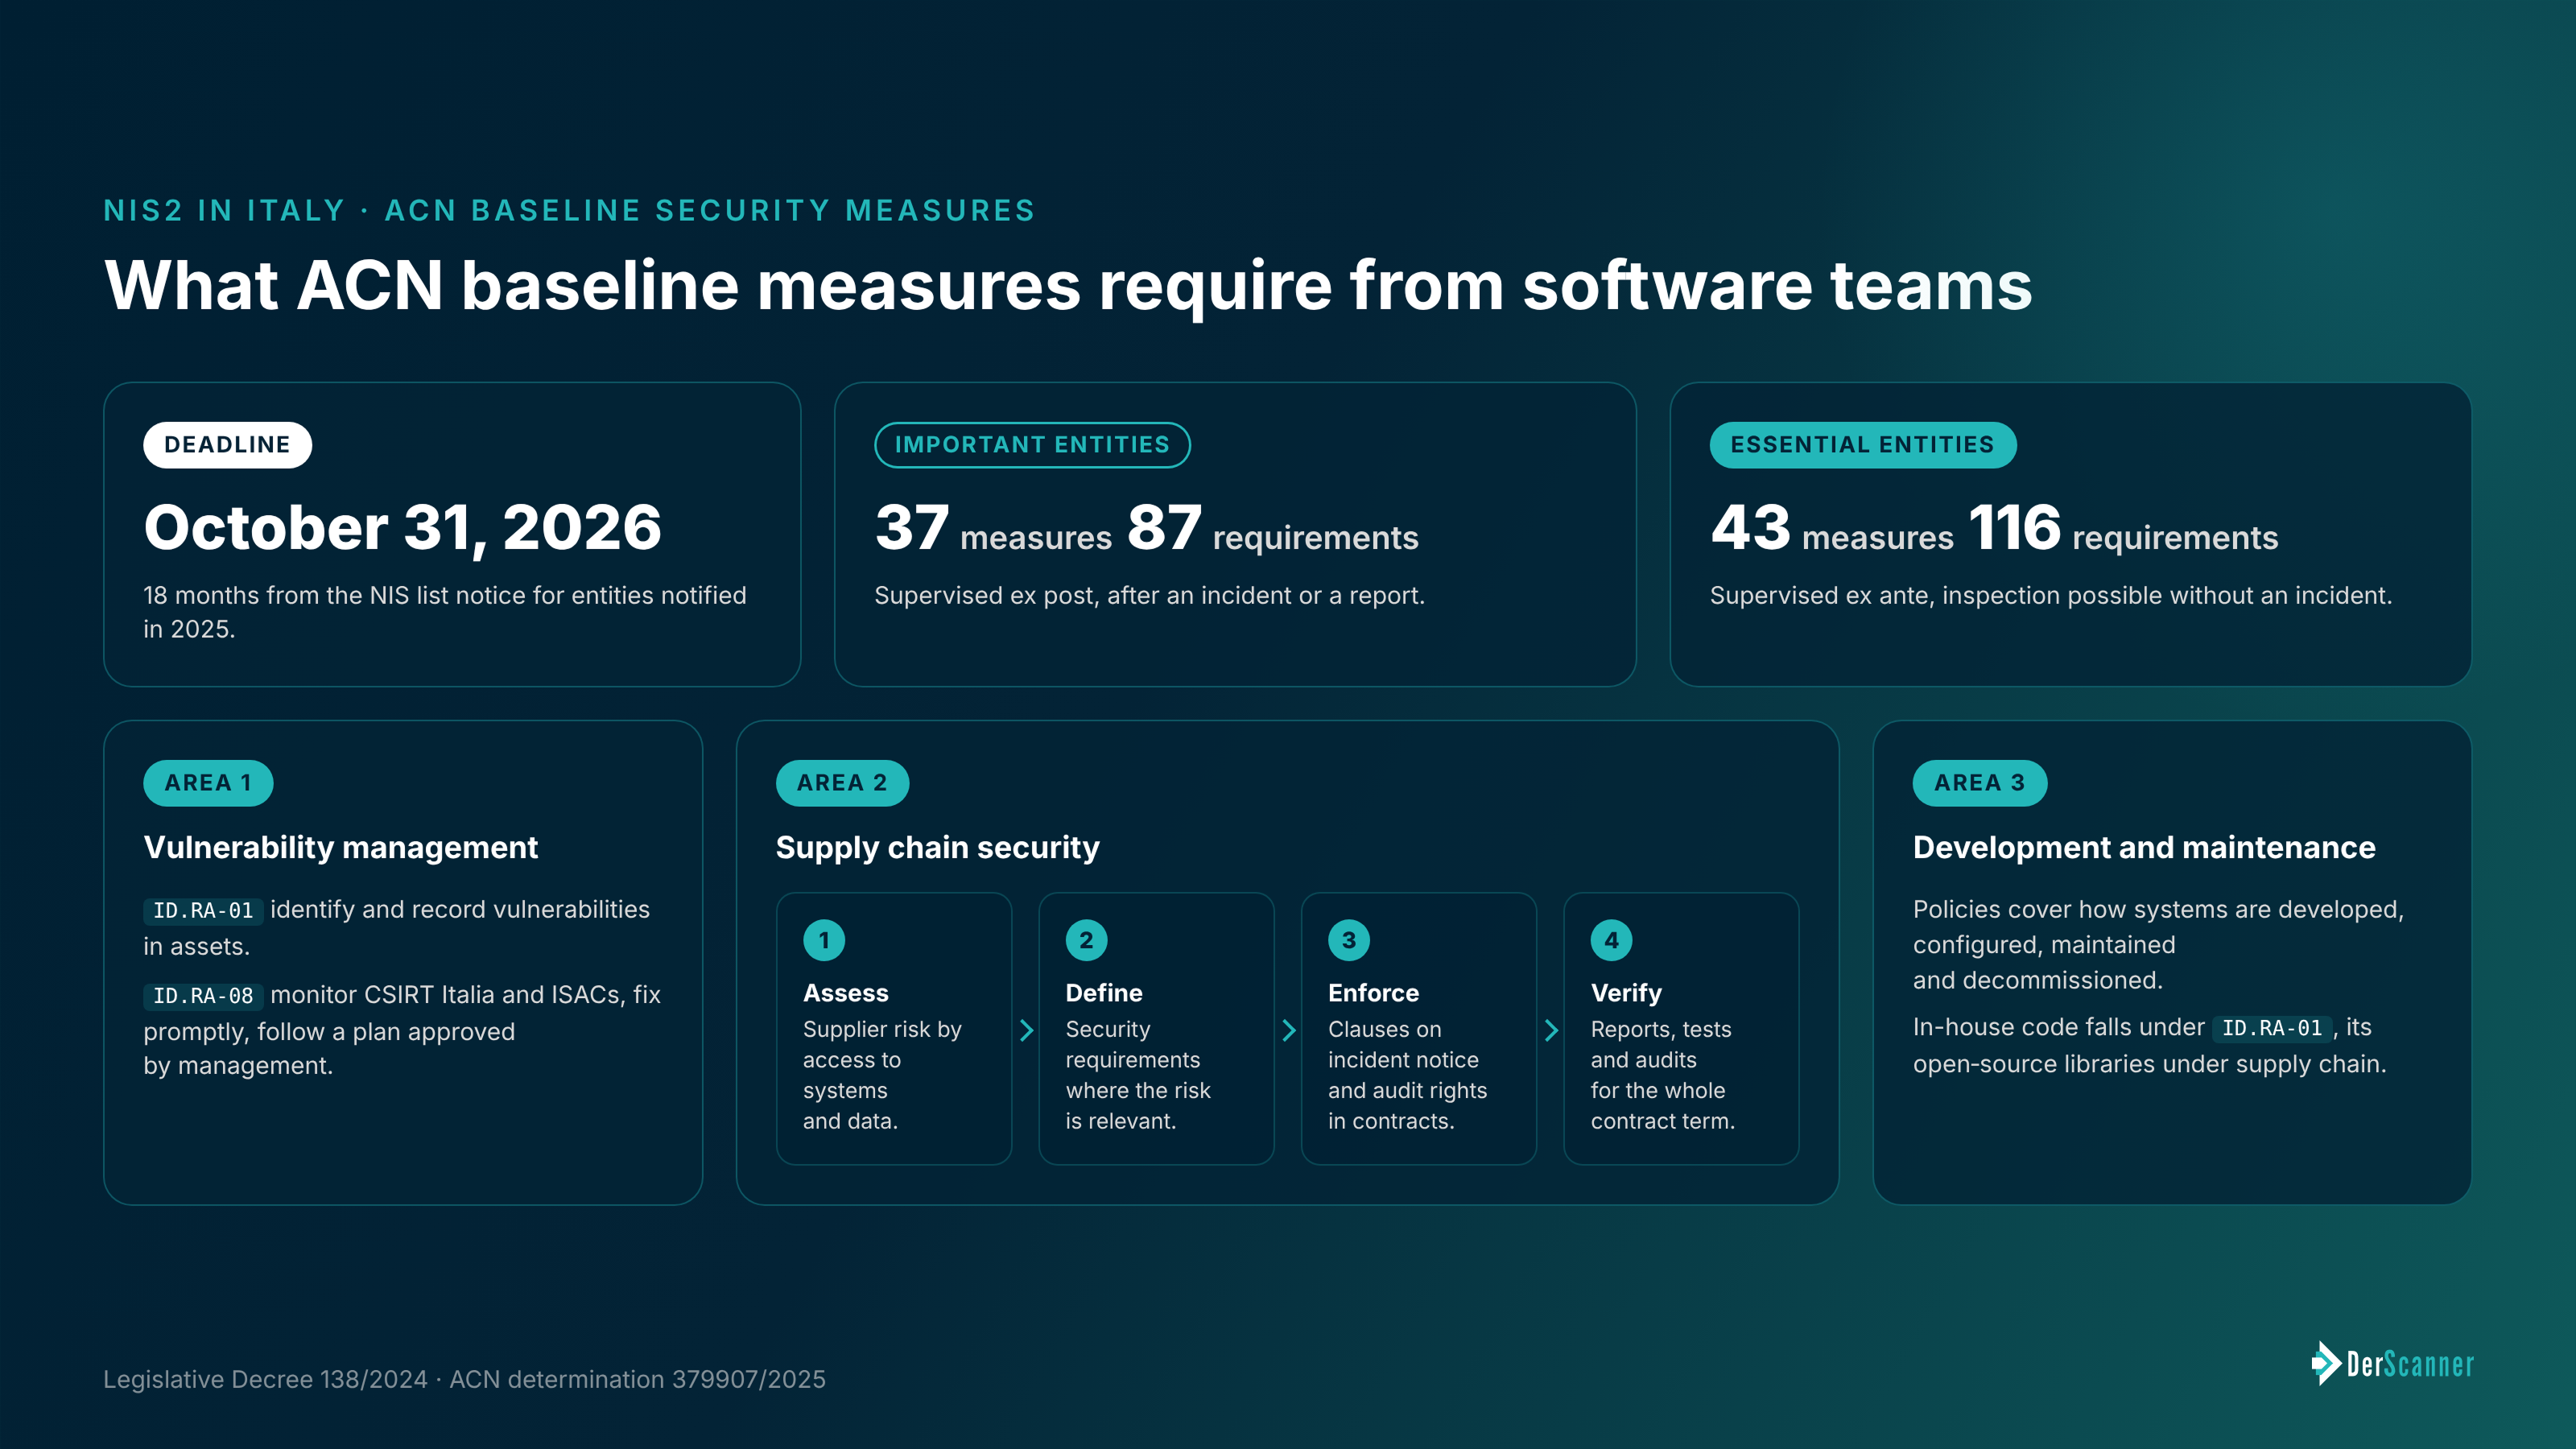Click the step 1 number circle above Assess

[x=824, y=940]
